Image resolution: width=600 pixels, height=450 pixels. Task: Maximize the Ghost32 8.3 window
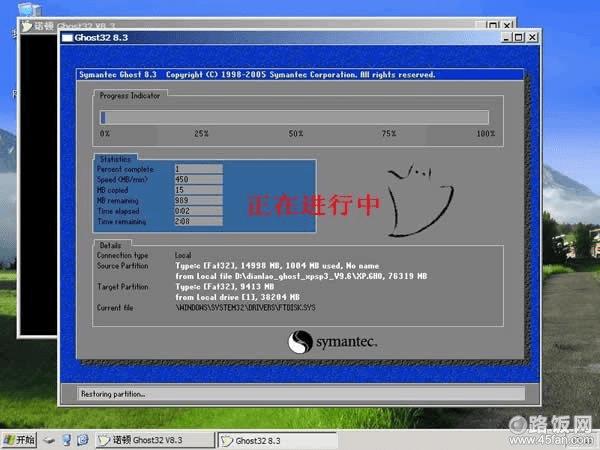[519, 37]
